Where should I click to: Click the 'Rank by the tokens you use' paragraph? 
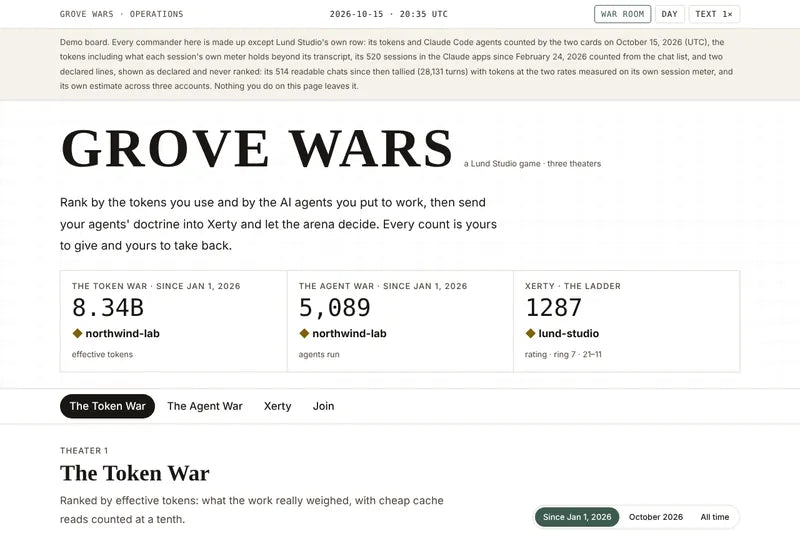click(278, 224)
